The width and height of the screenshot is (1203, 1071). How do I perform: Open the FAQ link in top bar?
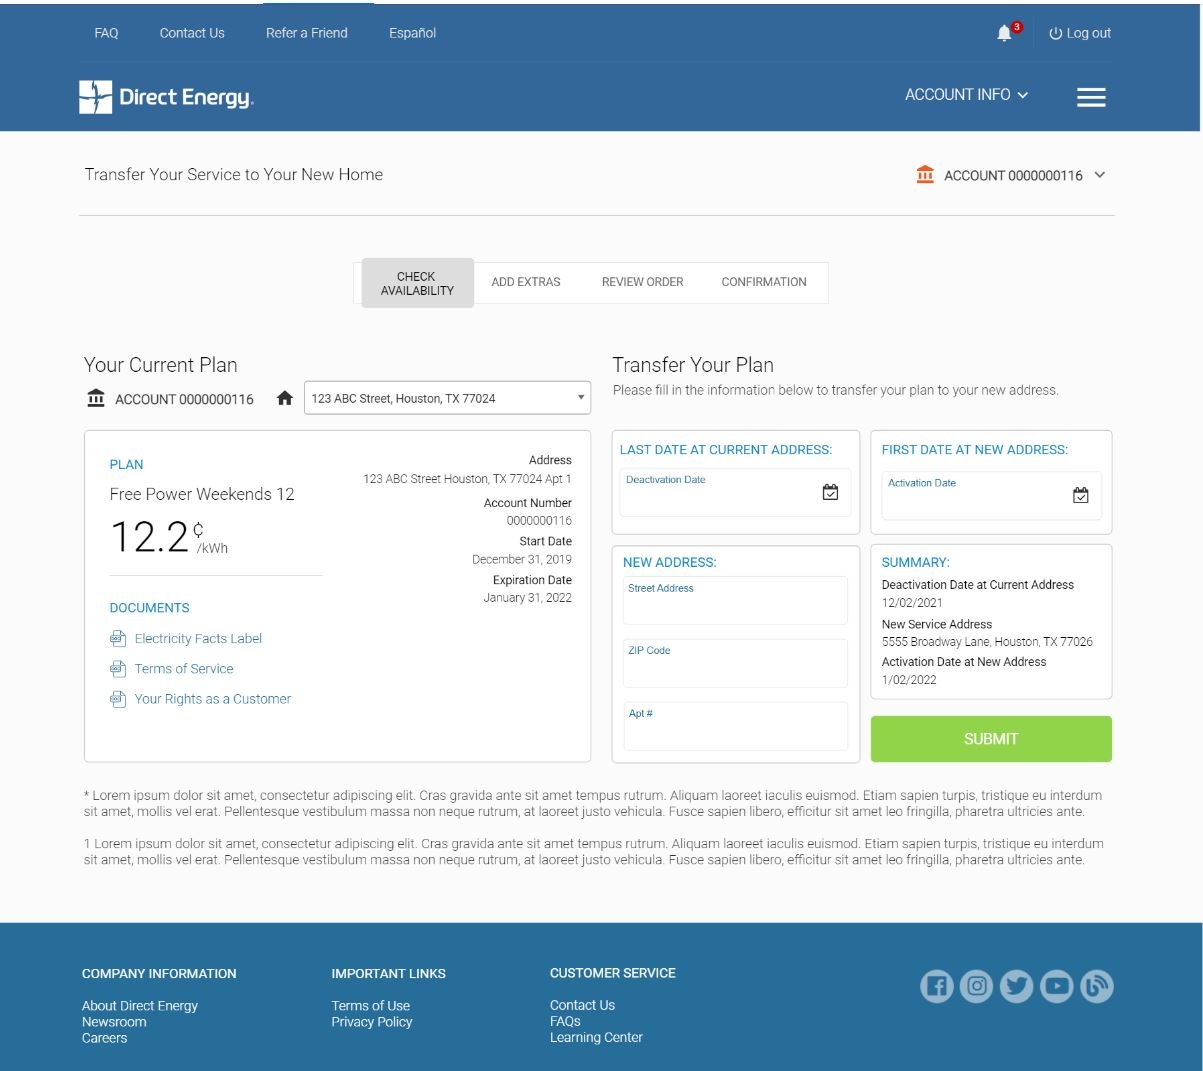click(106, 33)
